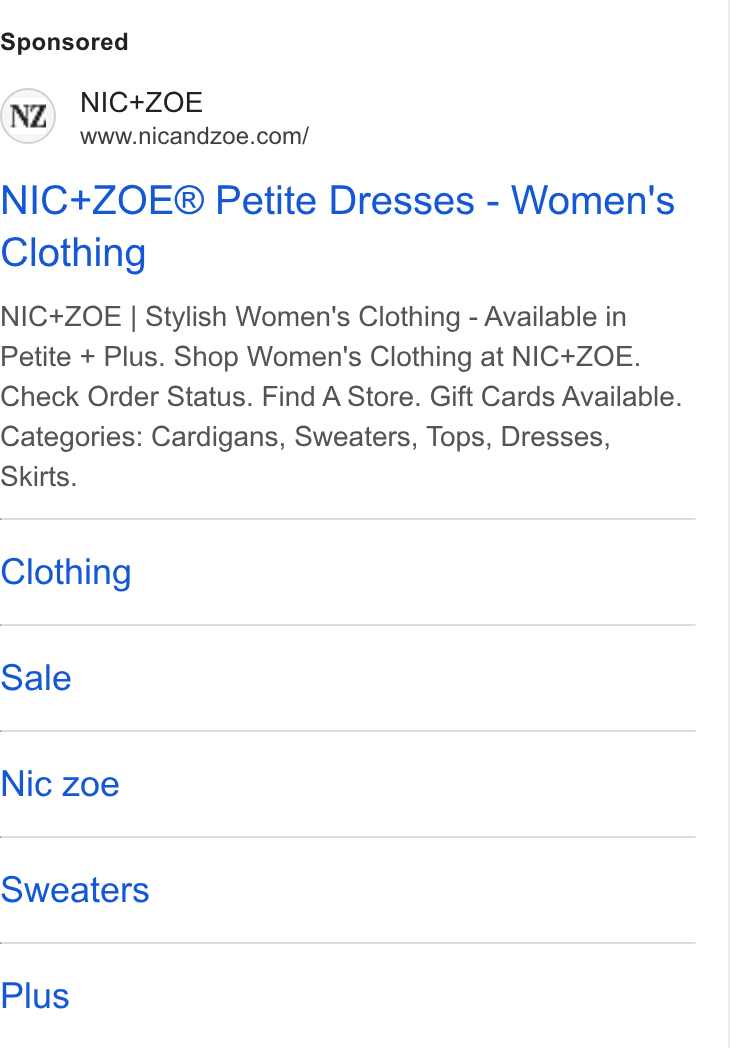Screen dimensions: 730x1048
Task: Click the Petite + Plus description text
Action: pyautogui.click(x=82, y=356)
